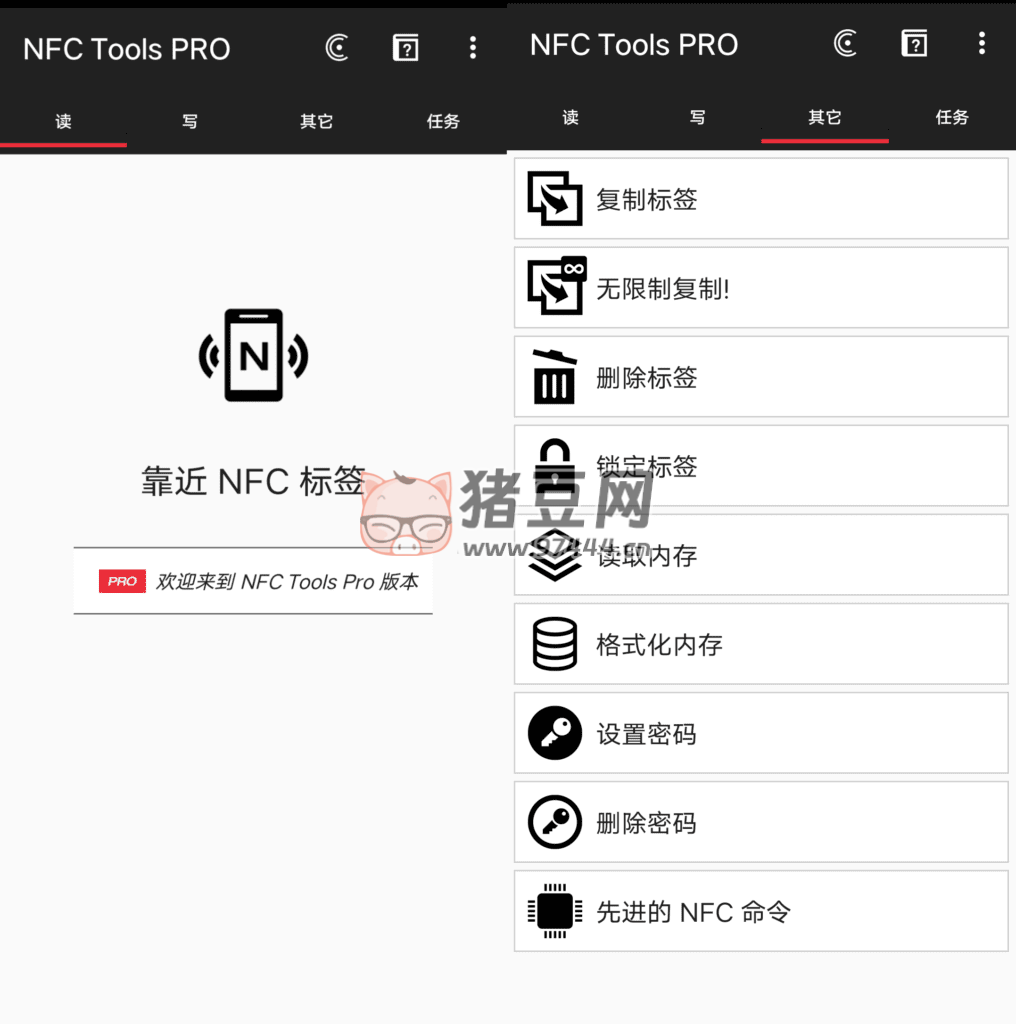Tap the chip icon for 先进的 NFC 命令
Image resolution: width=1016 pixels, height=1024 pixels.
click(555, 911)
